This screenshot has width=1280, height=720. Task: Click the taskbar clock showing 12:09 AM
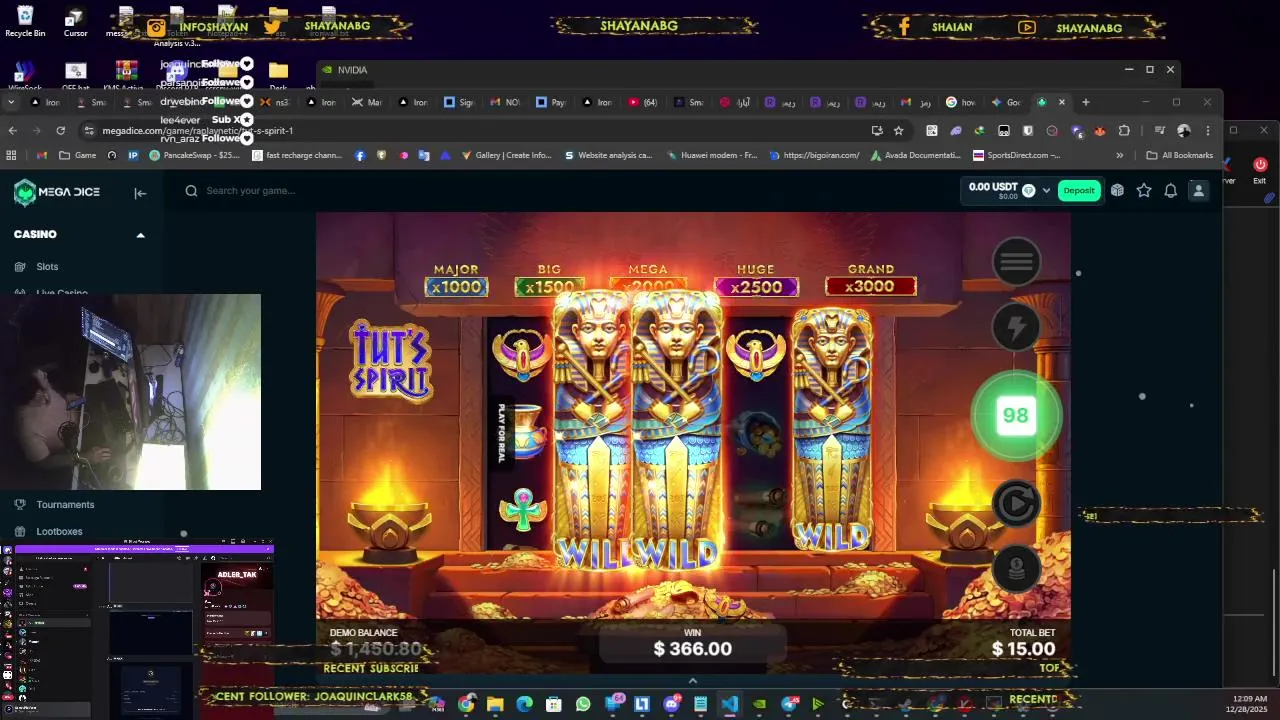[x=1249, y=704]
